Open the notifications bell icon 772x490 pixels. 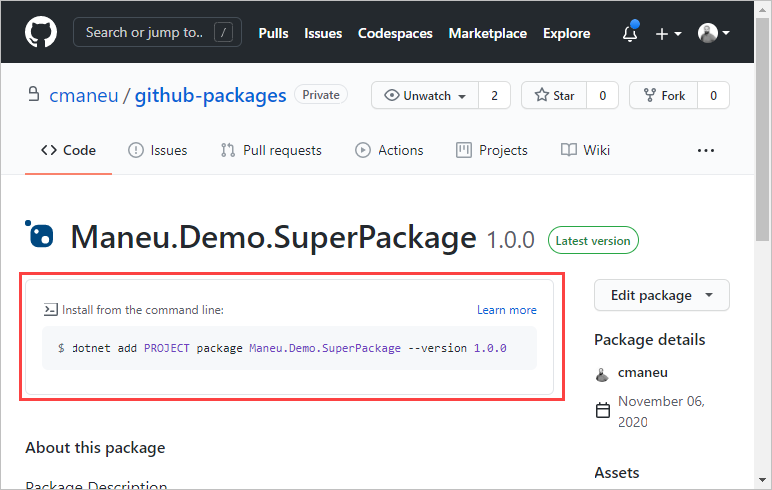point(630,33)
